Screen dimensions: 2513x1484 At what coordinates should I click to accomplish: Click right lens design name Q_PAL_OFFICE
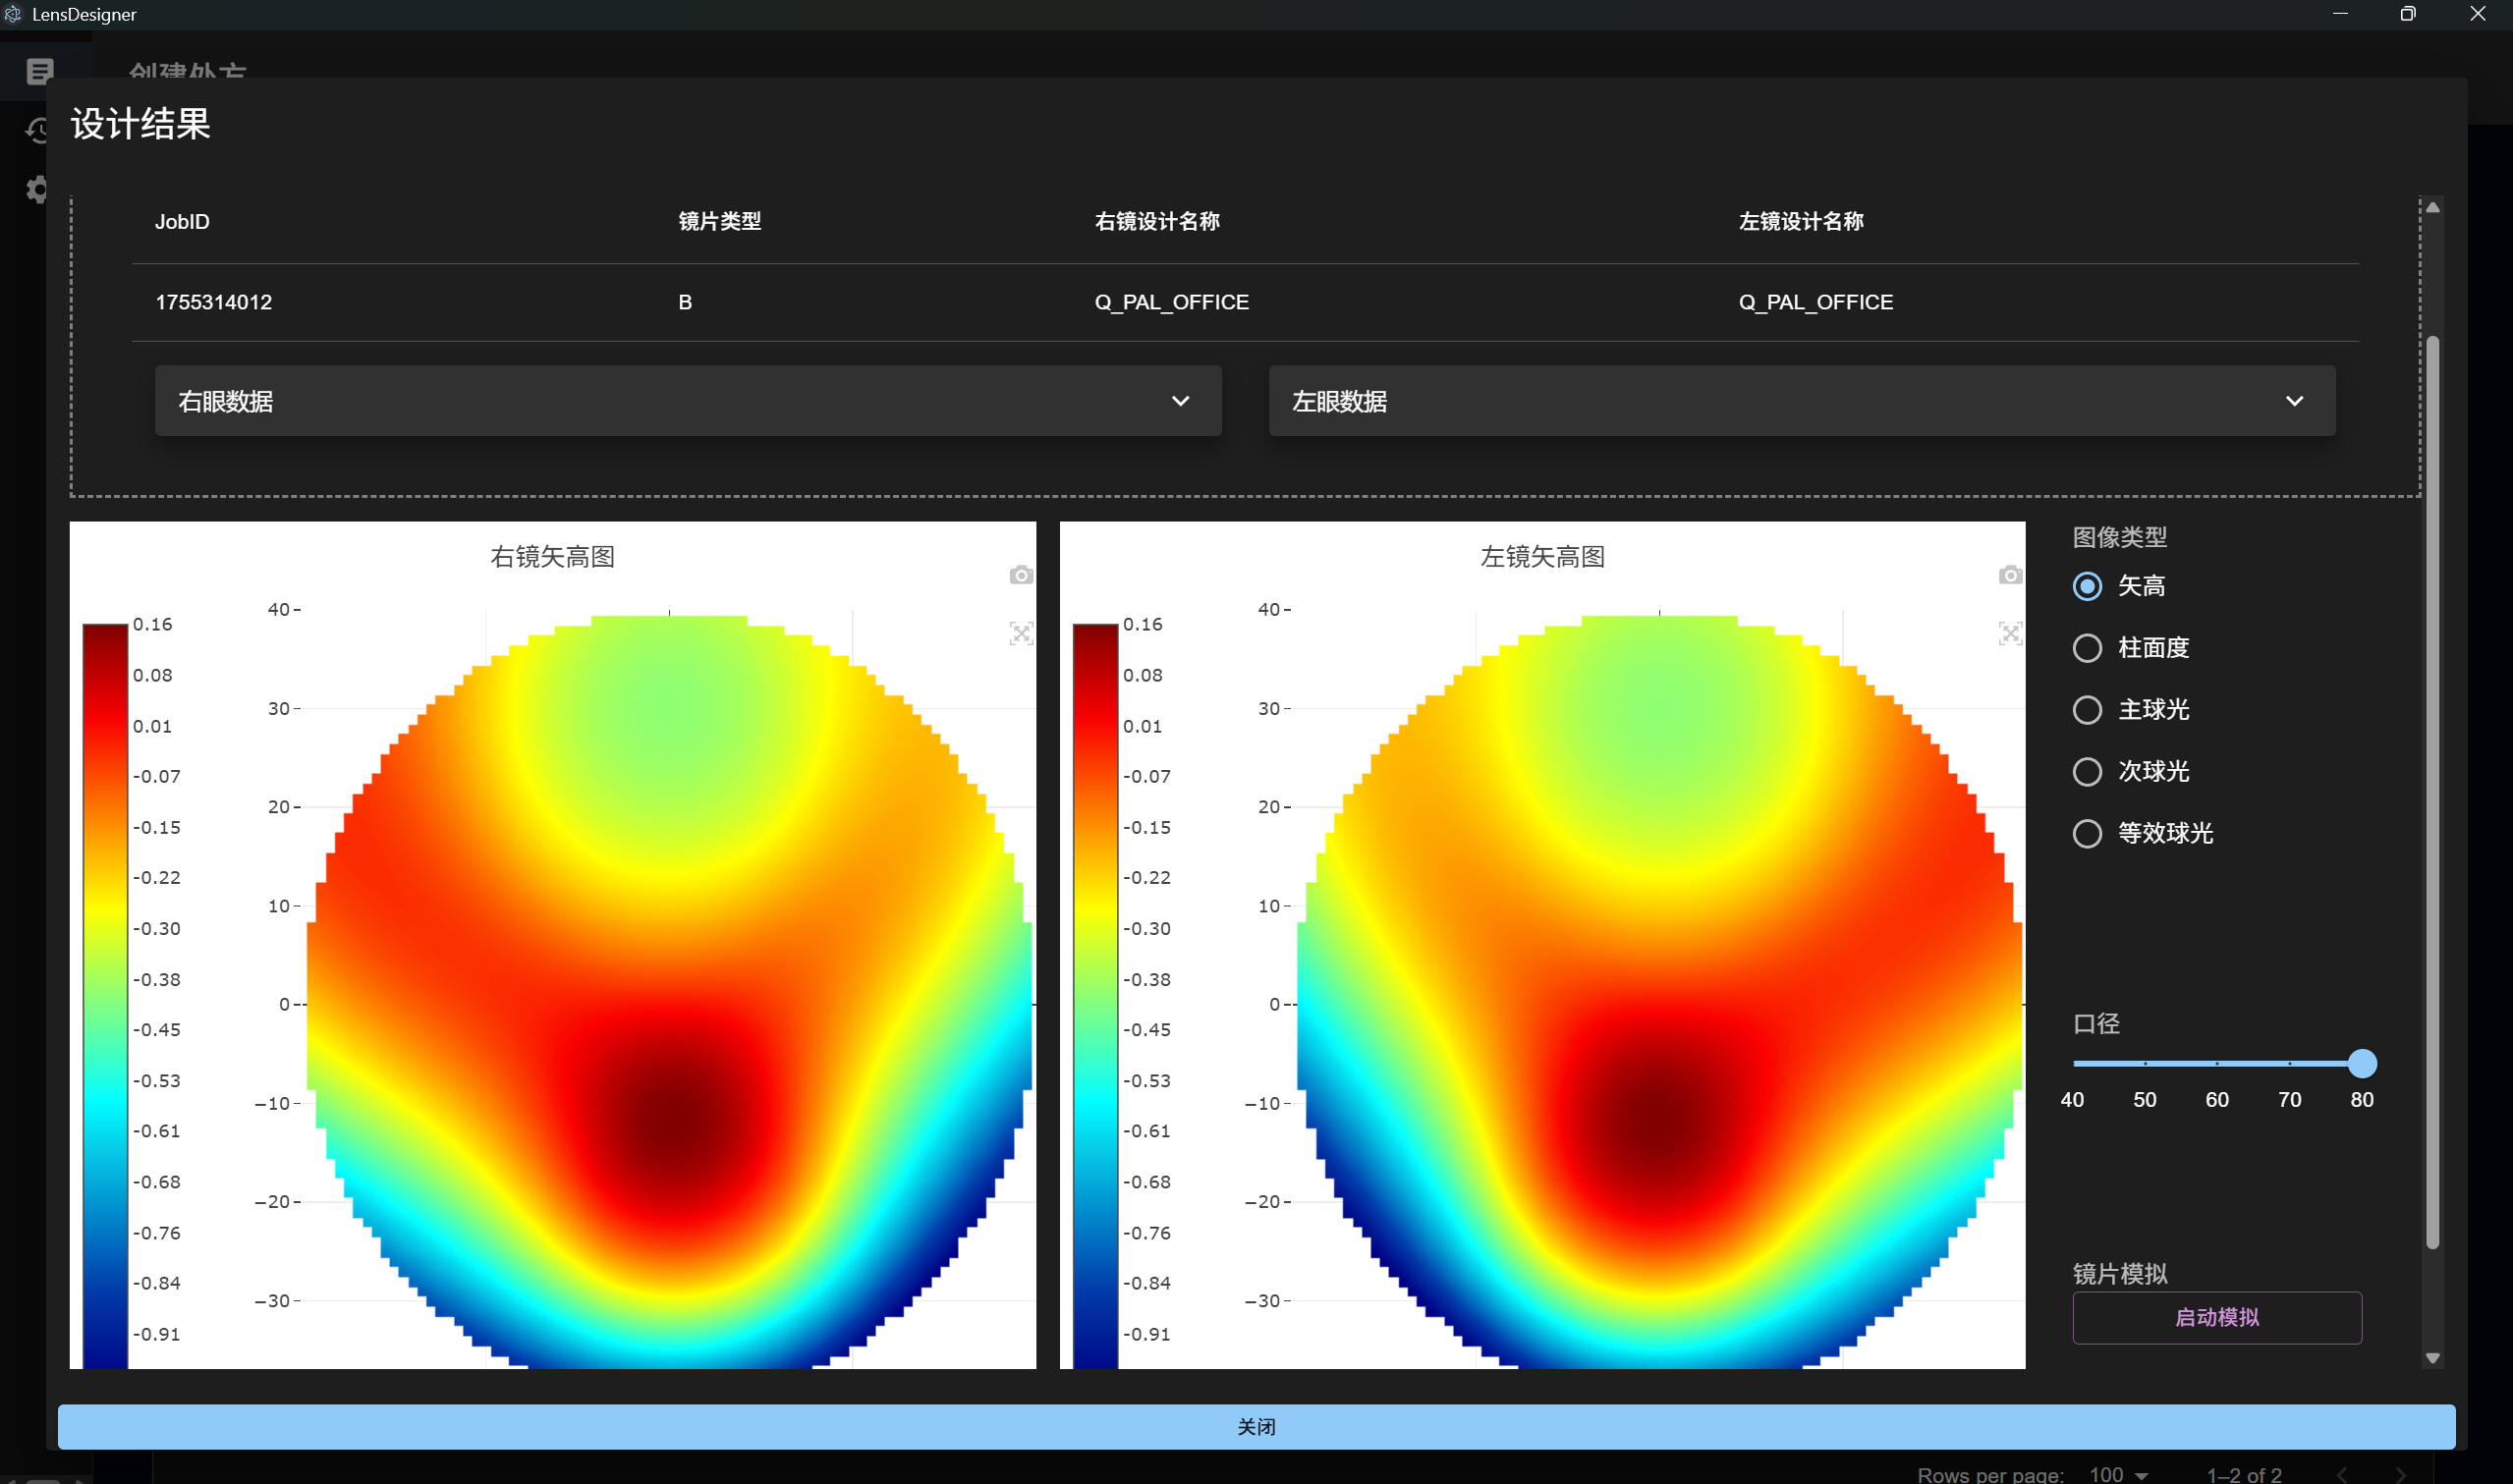click(x=1172, y=302)
